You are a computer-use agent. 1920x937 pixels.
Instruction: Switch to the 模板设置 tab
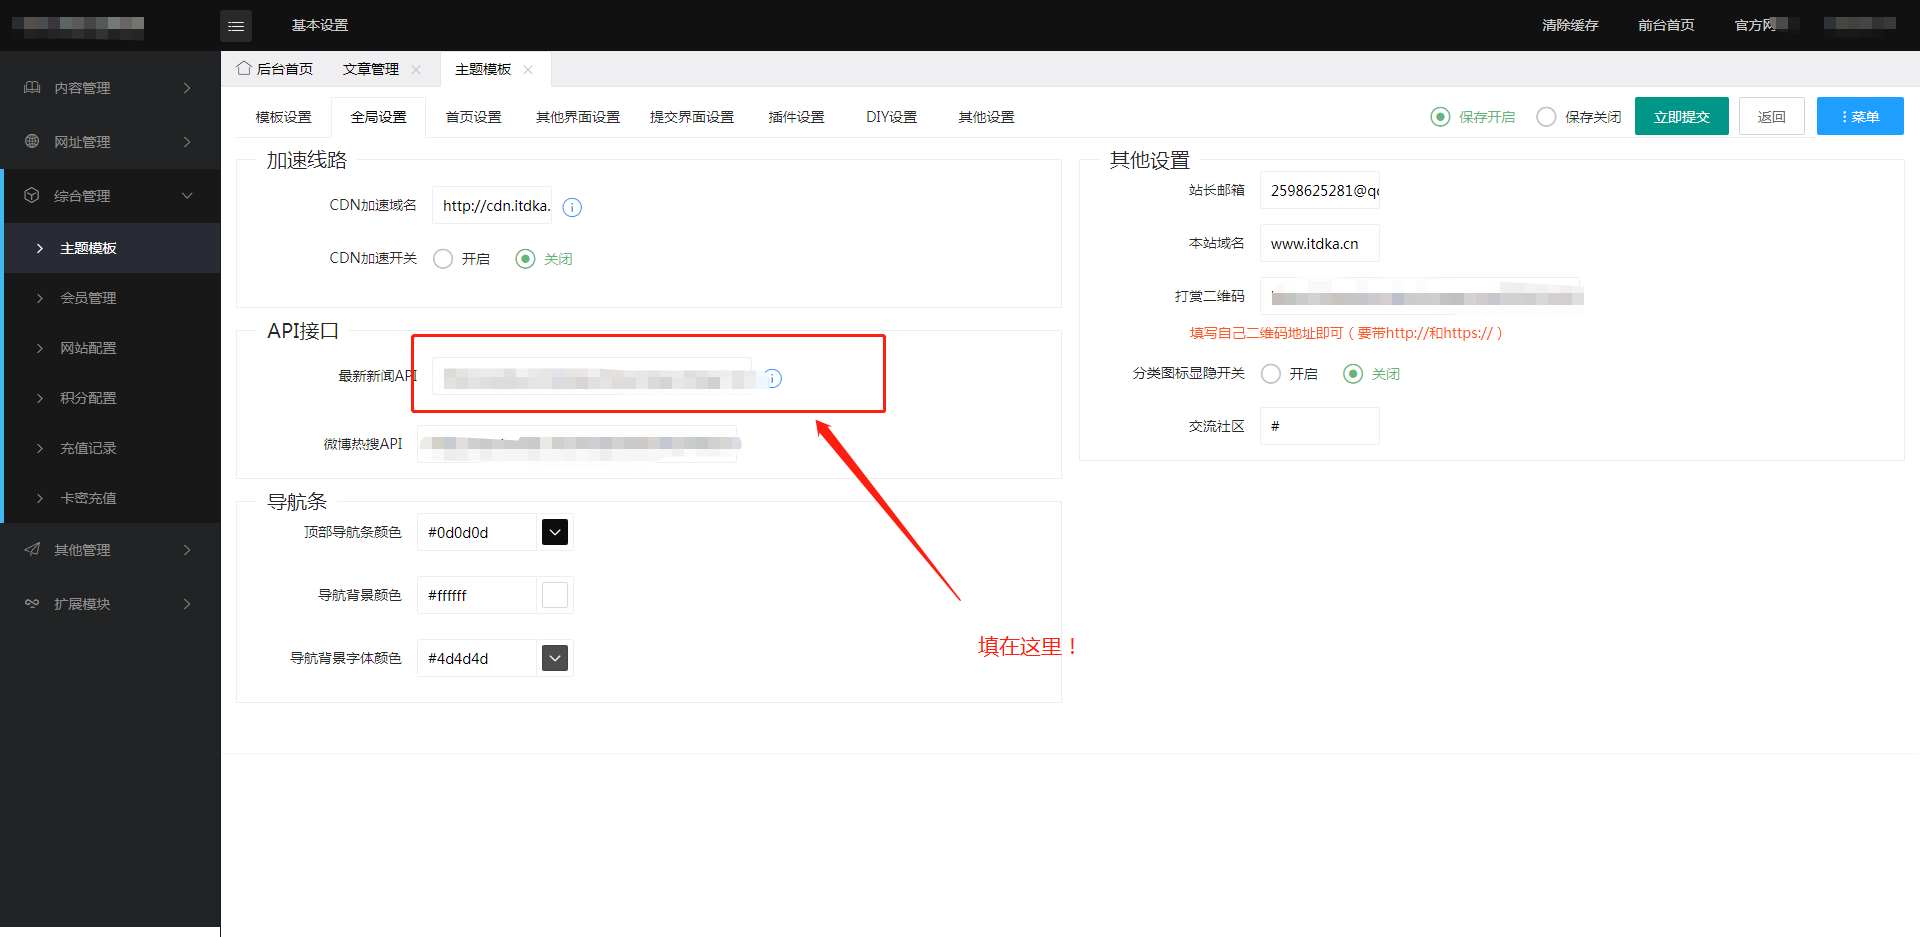(284, 117)
